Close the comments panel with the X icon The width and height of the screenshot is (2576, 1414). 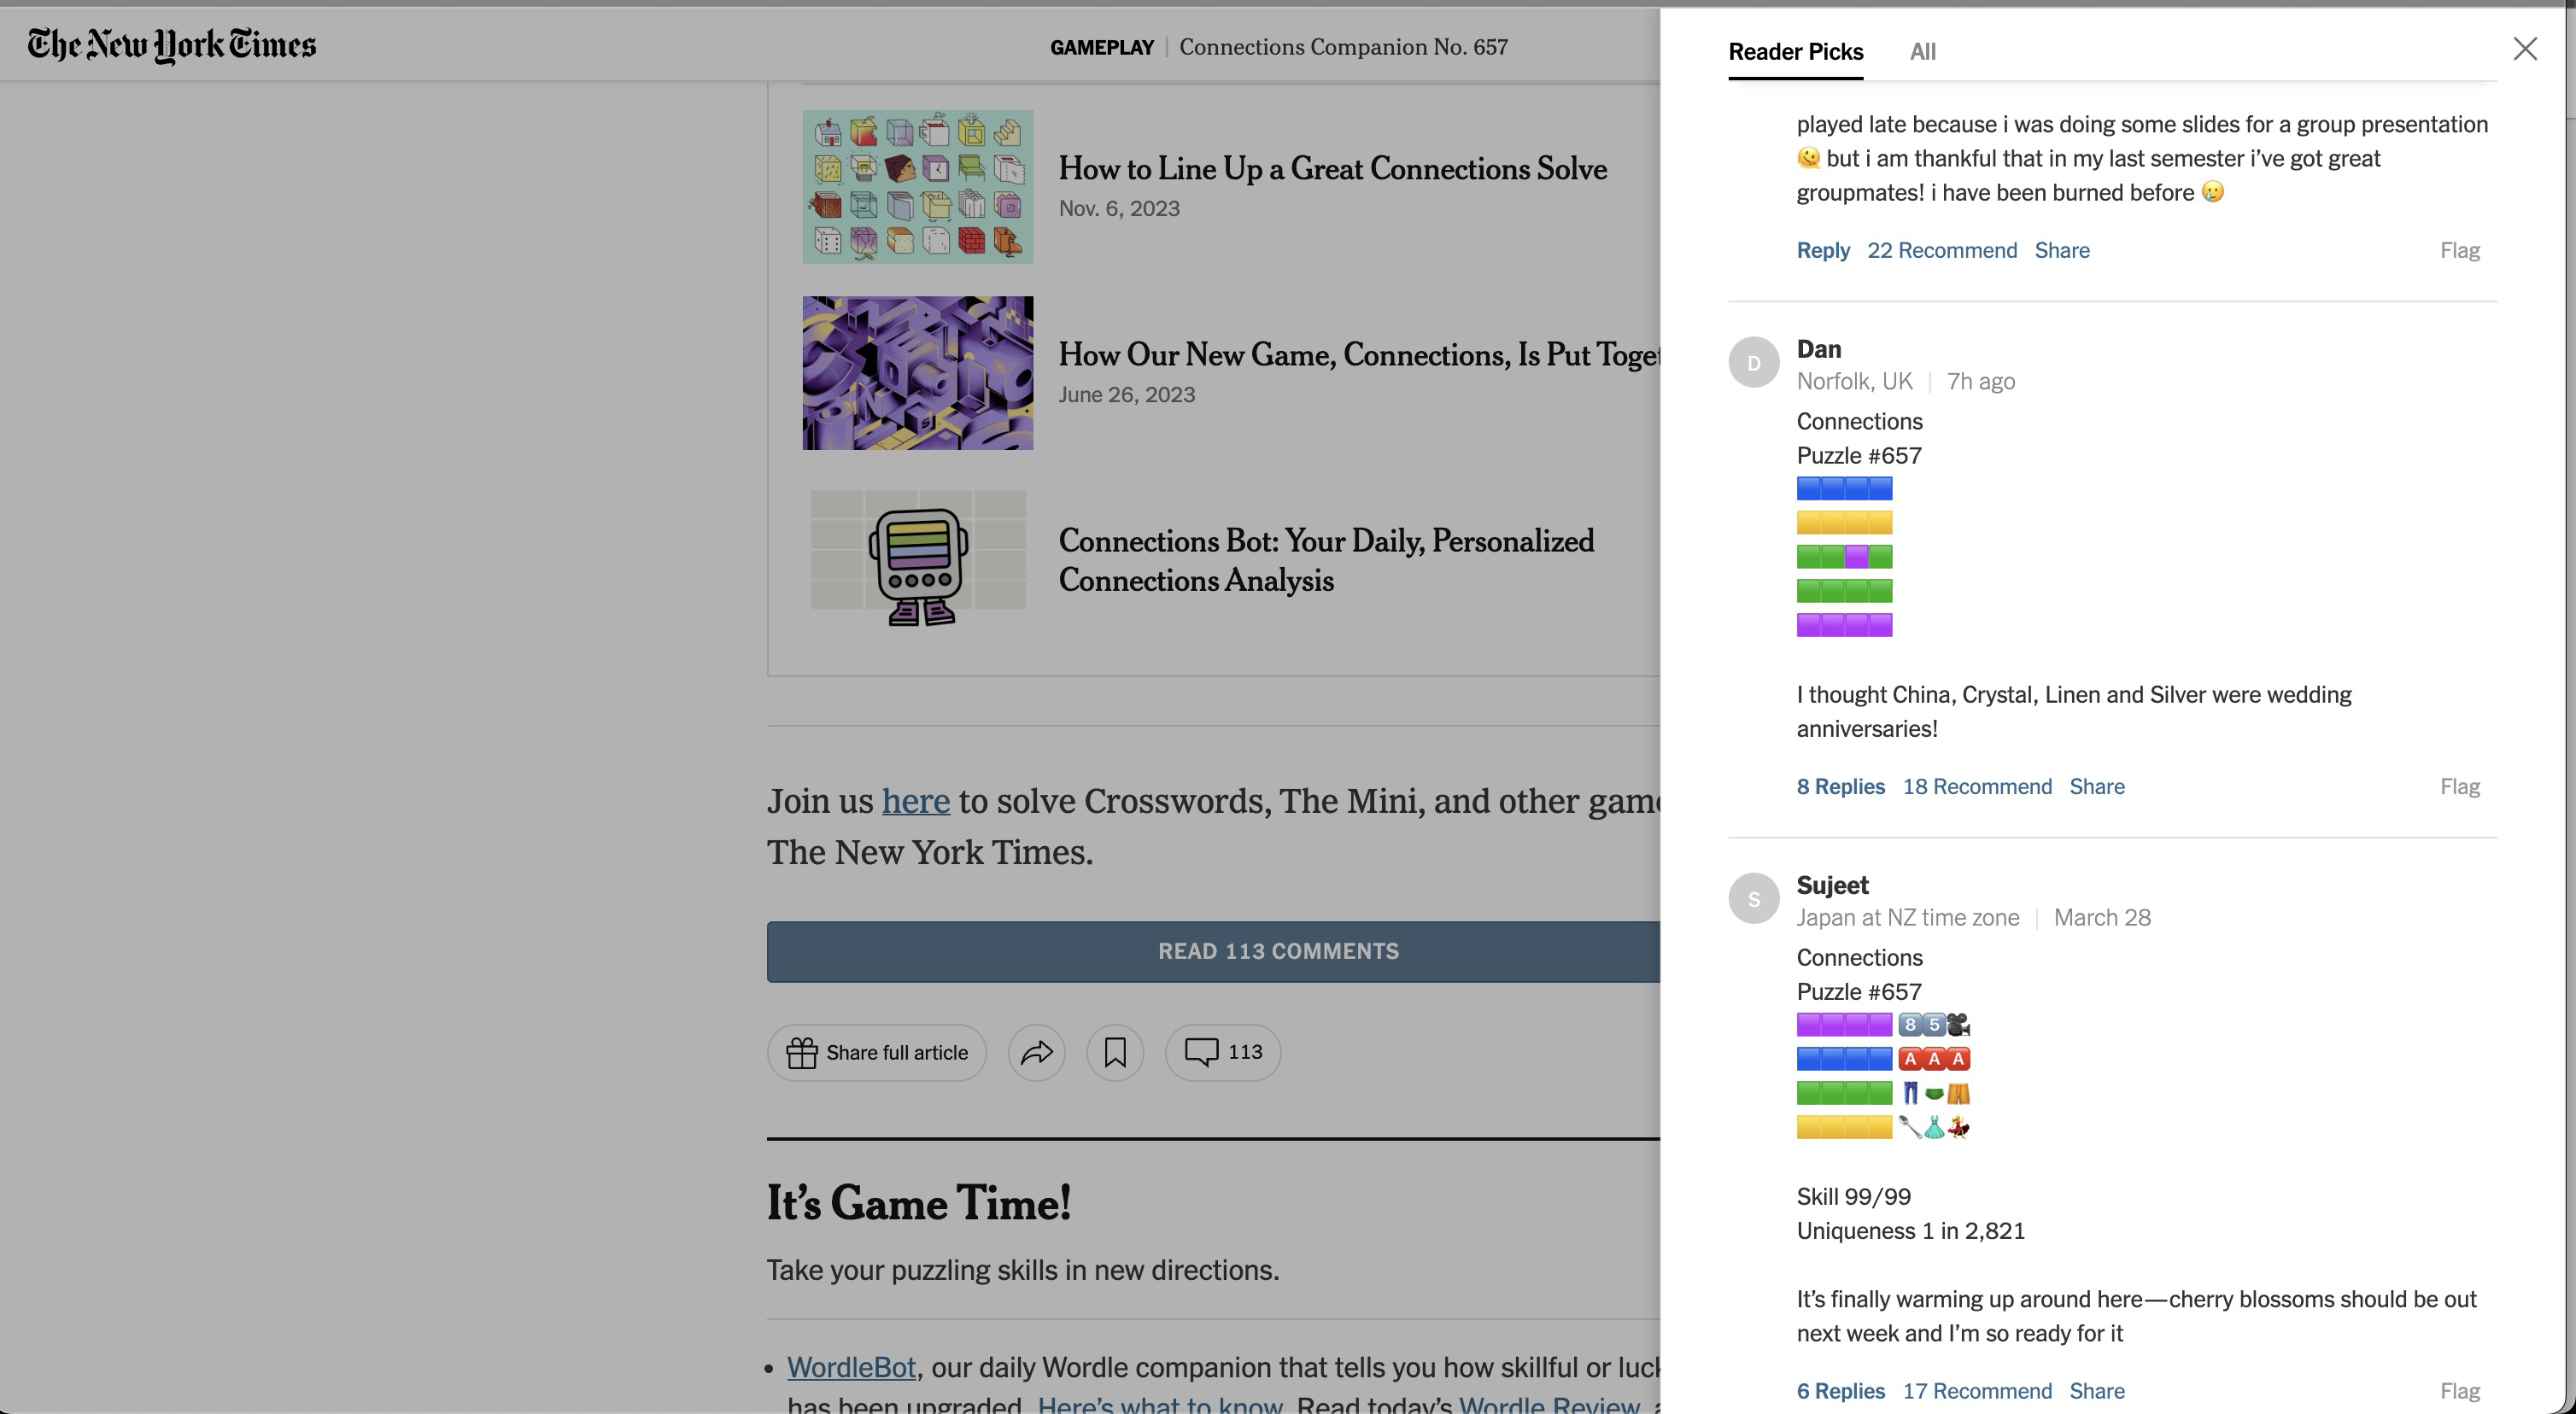coord(2525,49)
